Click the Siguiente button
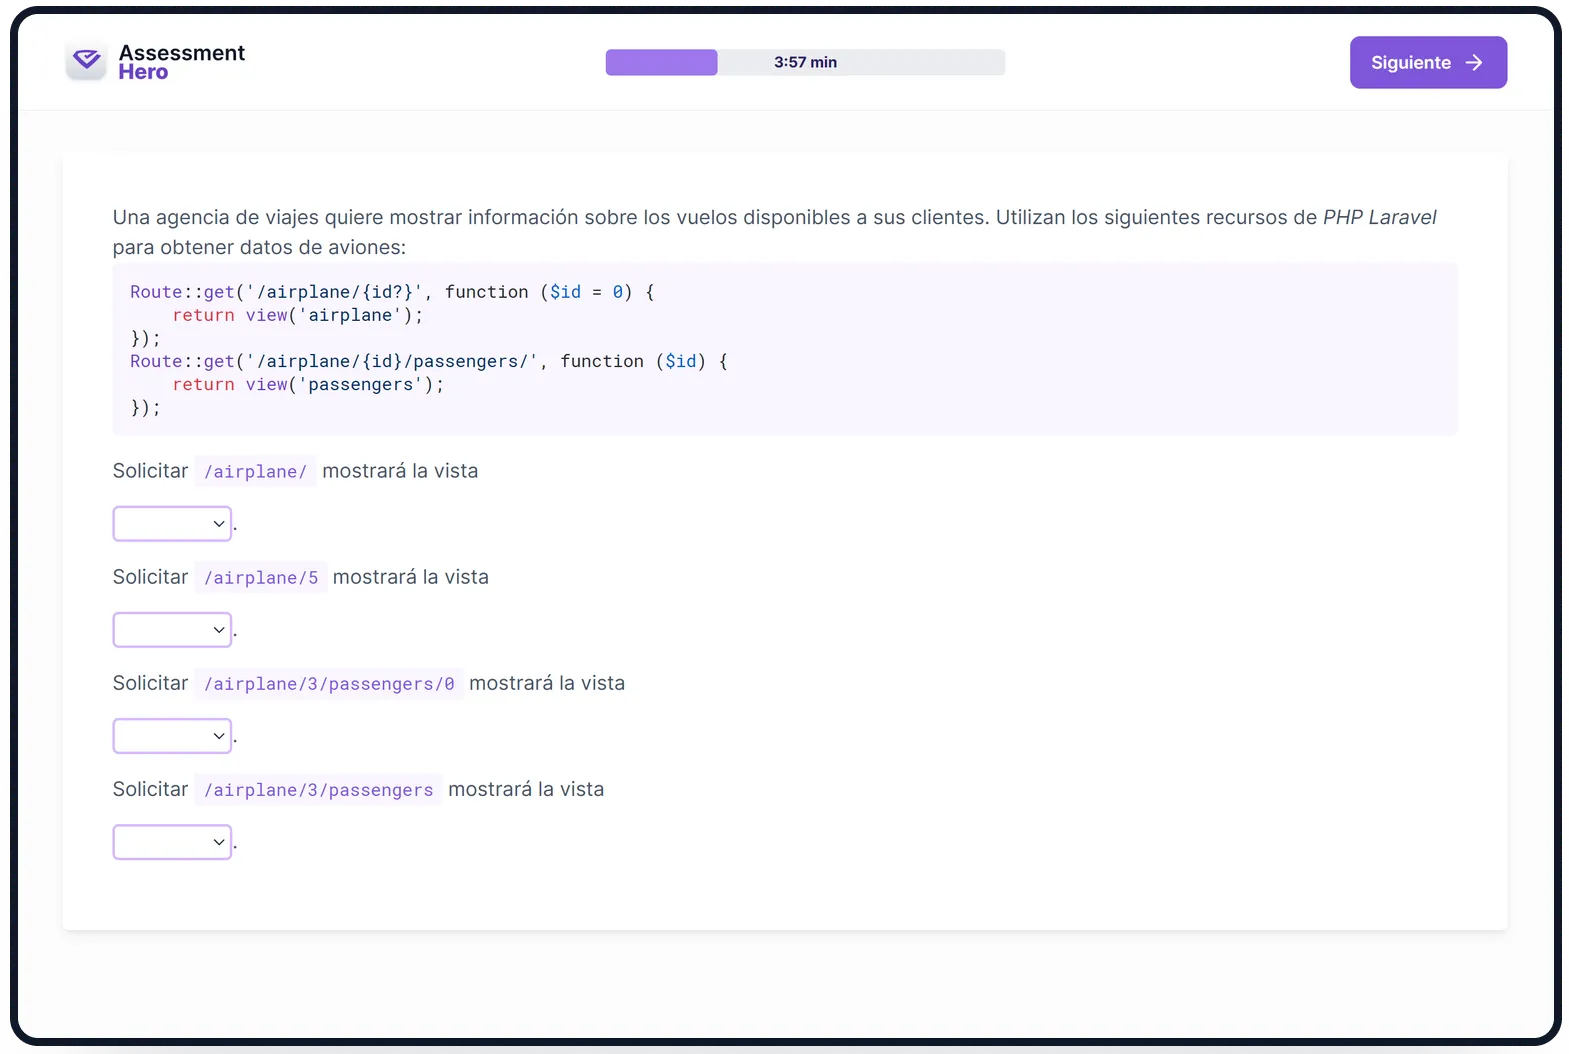The image size is (1569, 1054). tap(1428, 62)
